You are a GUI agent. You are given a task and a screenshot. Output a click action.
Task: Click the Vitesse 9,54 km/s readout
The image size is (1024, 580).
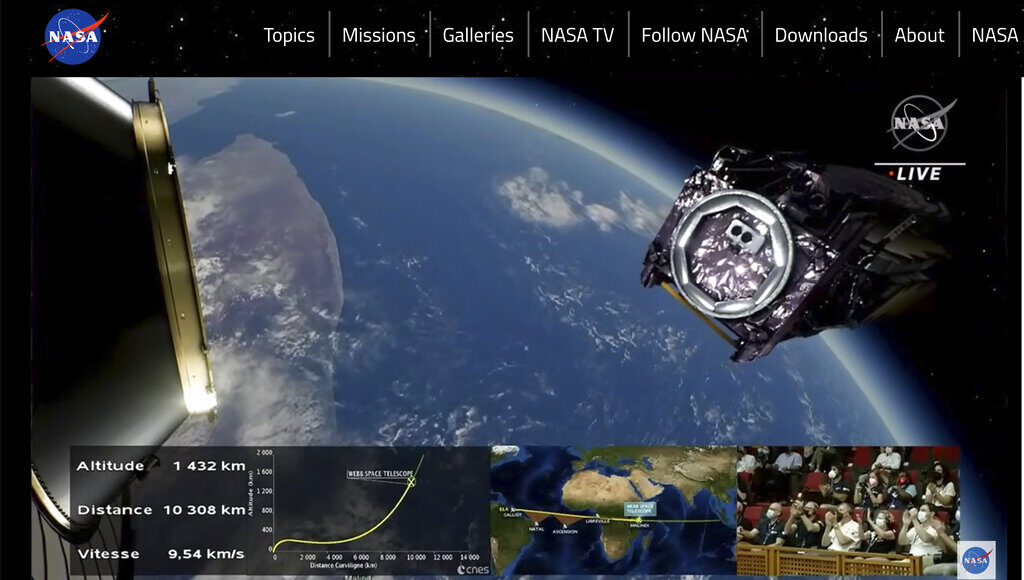160,553
